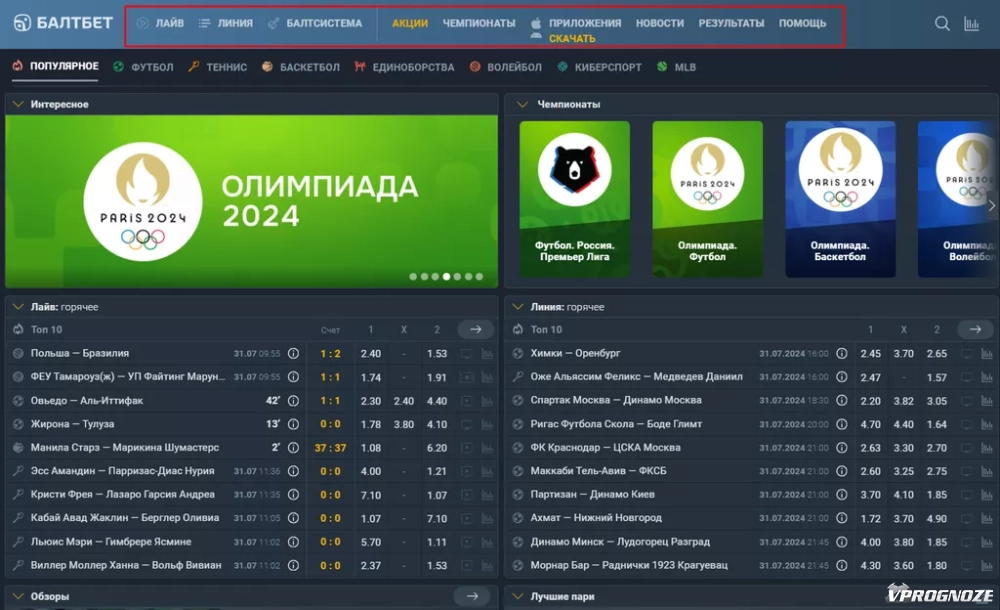Open stats icon for Химки — Оренбург row
This screenshot has width=1000, height=610.
988,354
